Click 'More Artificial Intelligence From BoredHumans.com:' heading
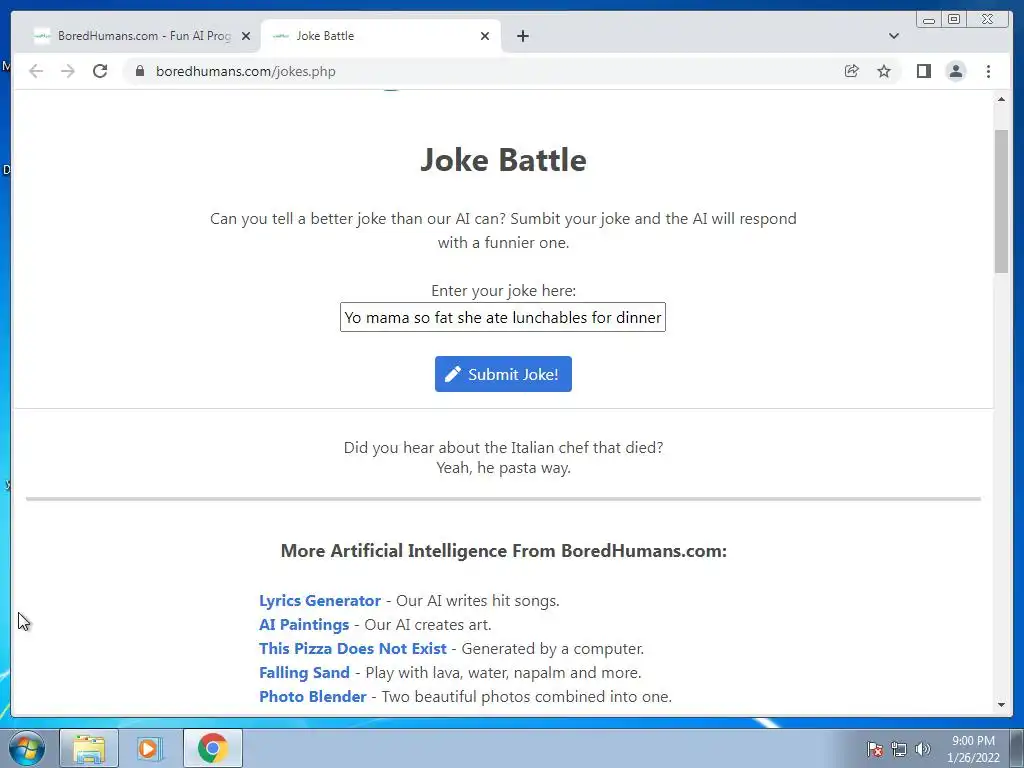Screen dimensions: 1024x768 (x=503, y=551)
